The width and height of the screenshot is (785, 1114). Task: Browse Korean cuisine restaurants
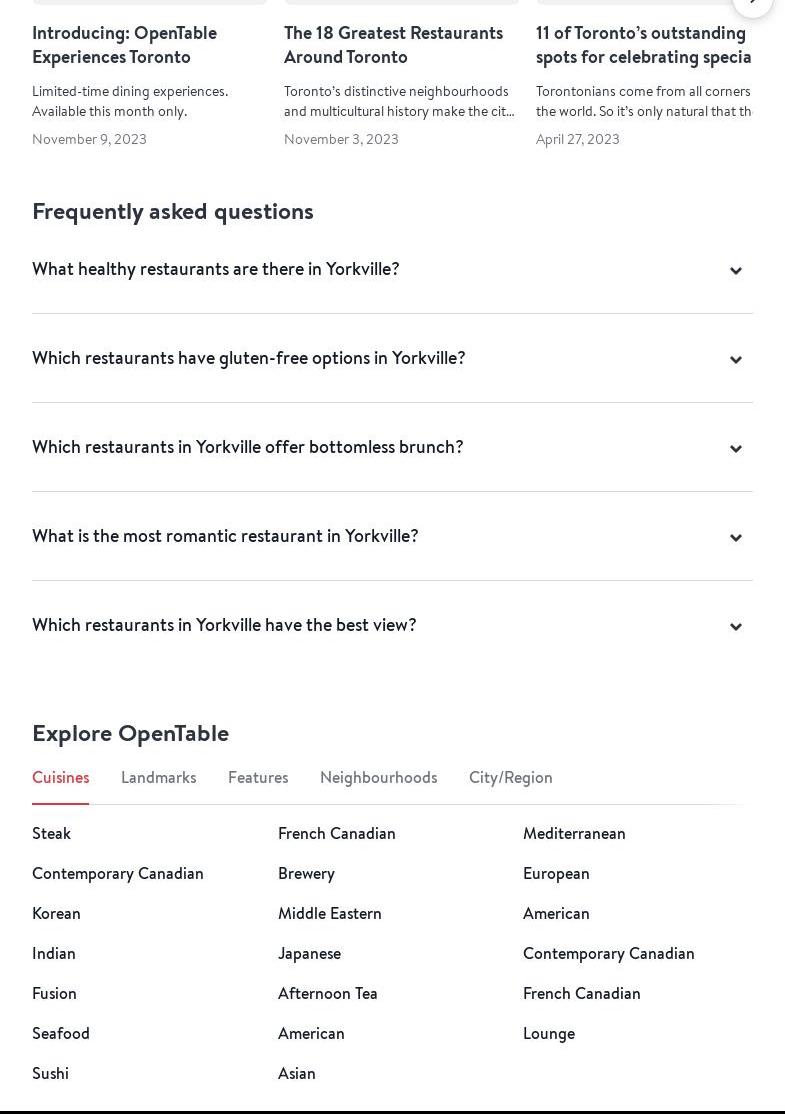tap(56, 914)
